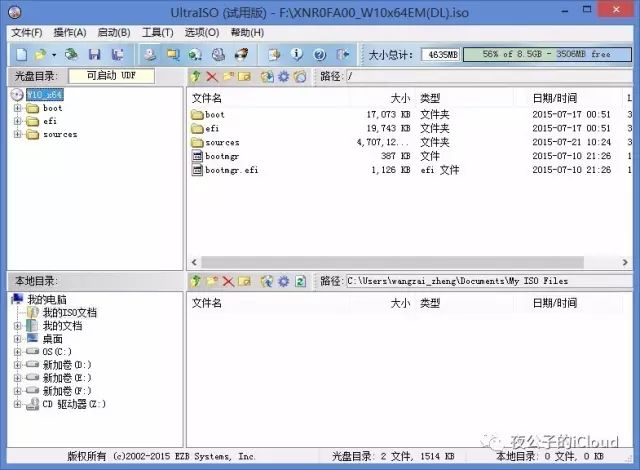Viewport: 640px width, 470px height.
Task: Sort image files by 类型 column header
Action: coord(464,98)
